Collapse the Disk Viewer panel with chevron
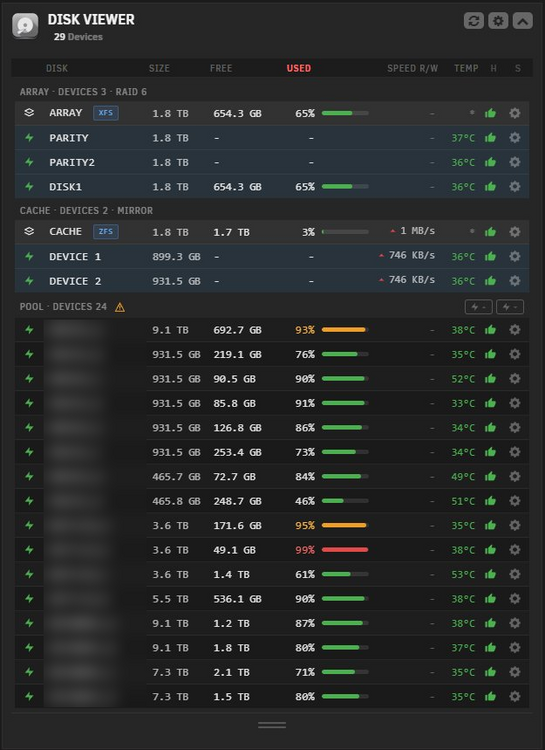The image size is (545, 750). pyautogui.click(x=523, y=21)
